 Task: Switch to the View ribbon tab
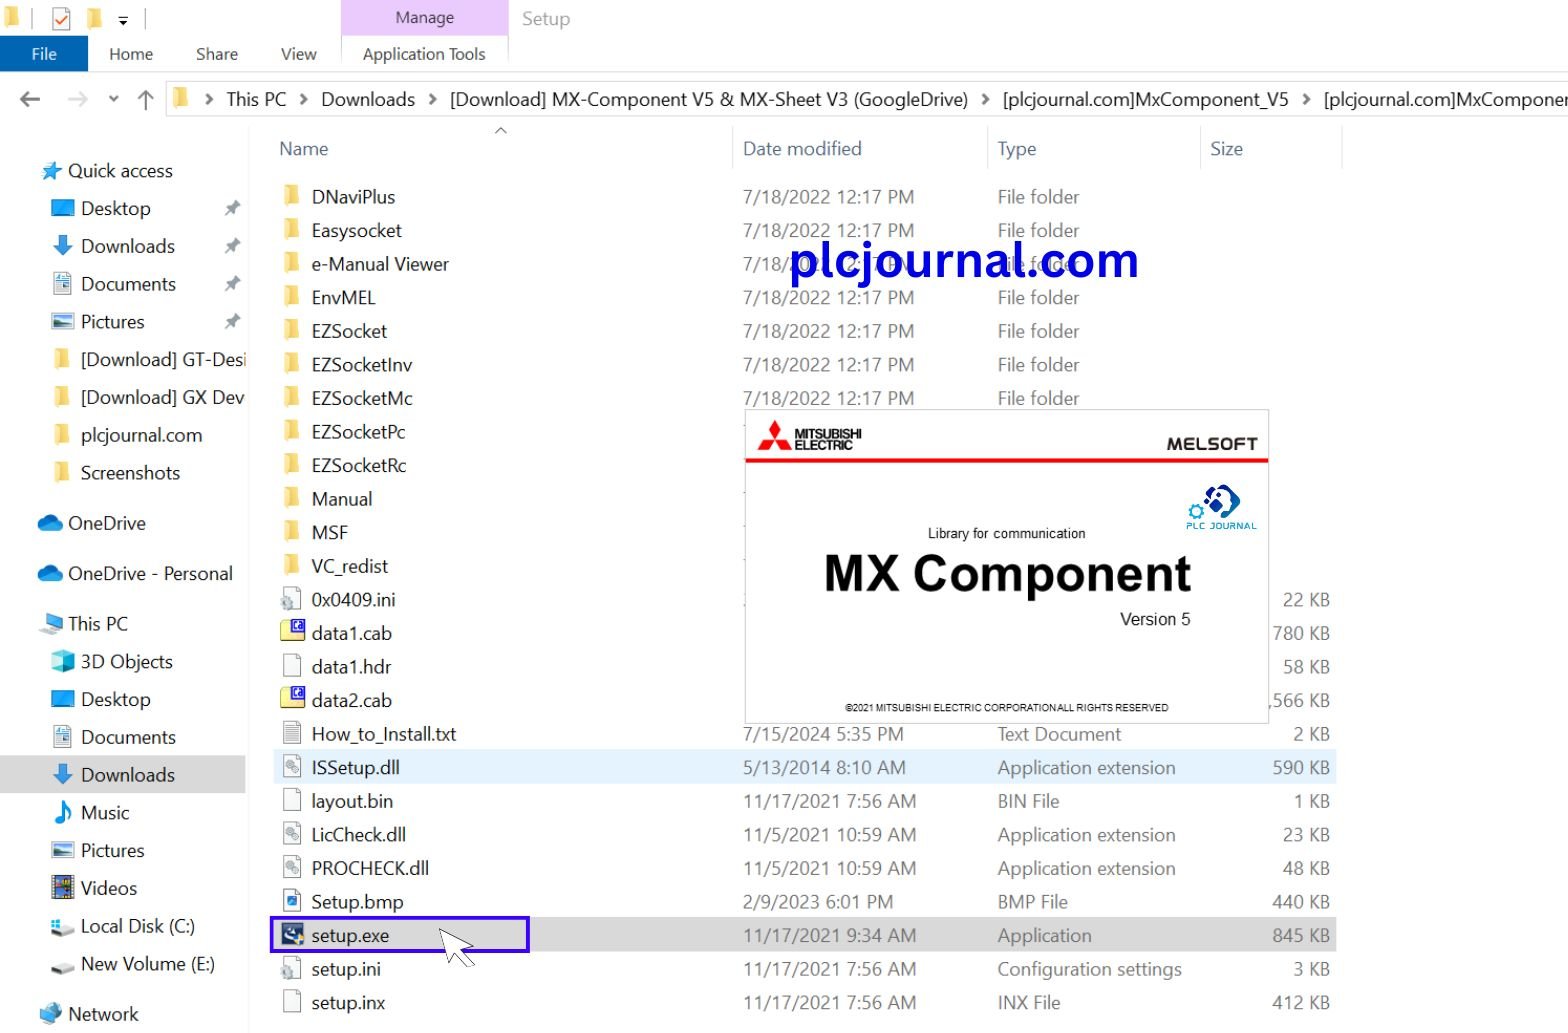pyautogui.click(x=298, y=54)
